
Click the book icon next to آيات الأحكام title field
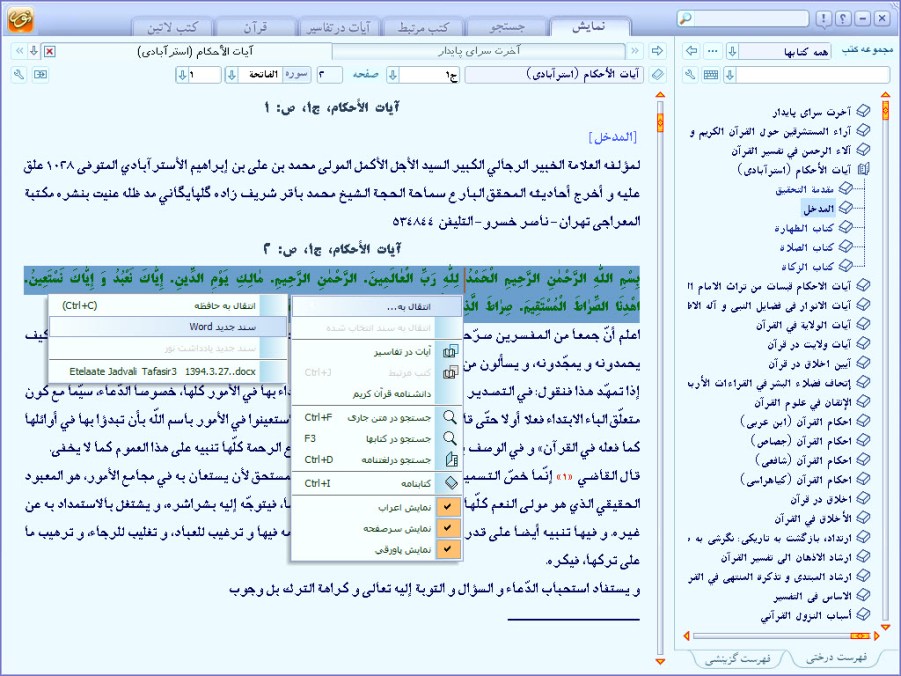pyautogui.click(x=658, y=75)
